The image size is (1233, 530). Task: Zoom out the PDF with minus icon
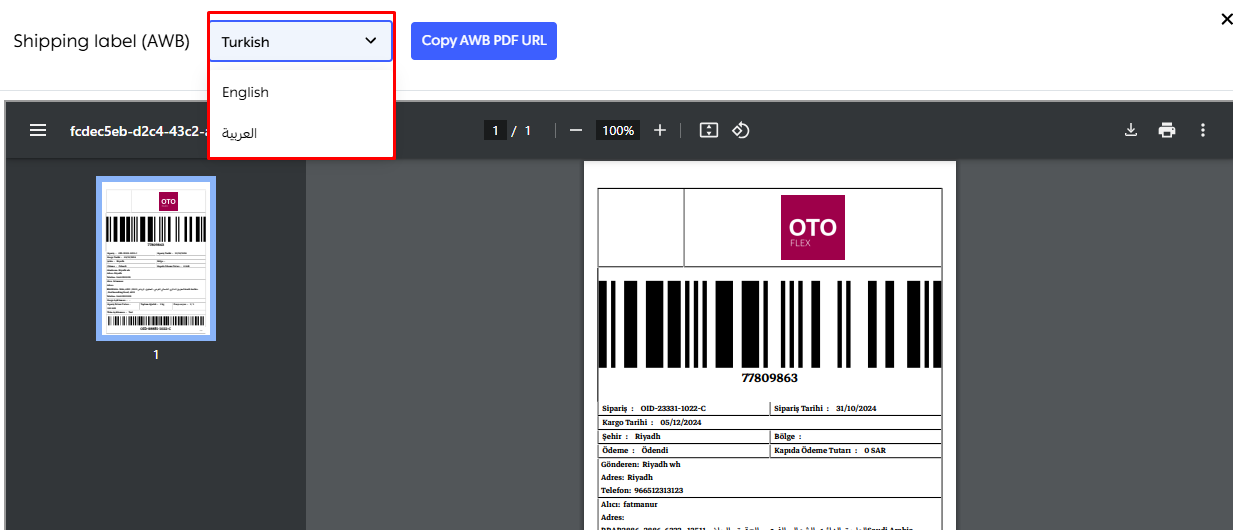(576, 131)
